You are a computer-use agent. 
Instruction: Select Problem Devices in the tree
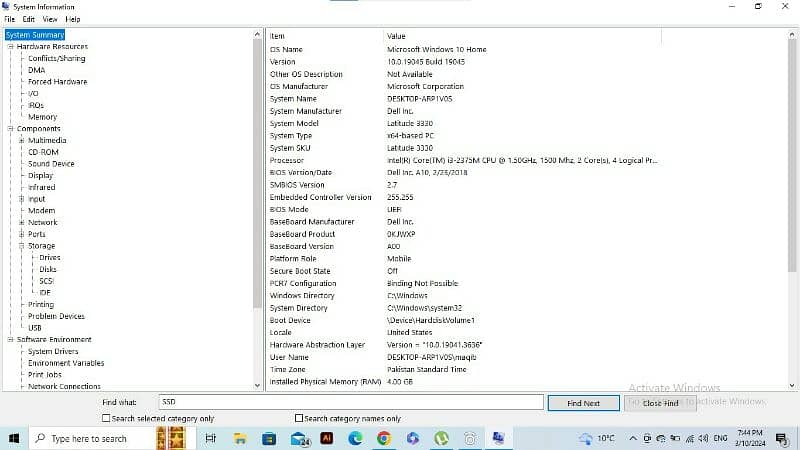tap(56, 316)
